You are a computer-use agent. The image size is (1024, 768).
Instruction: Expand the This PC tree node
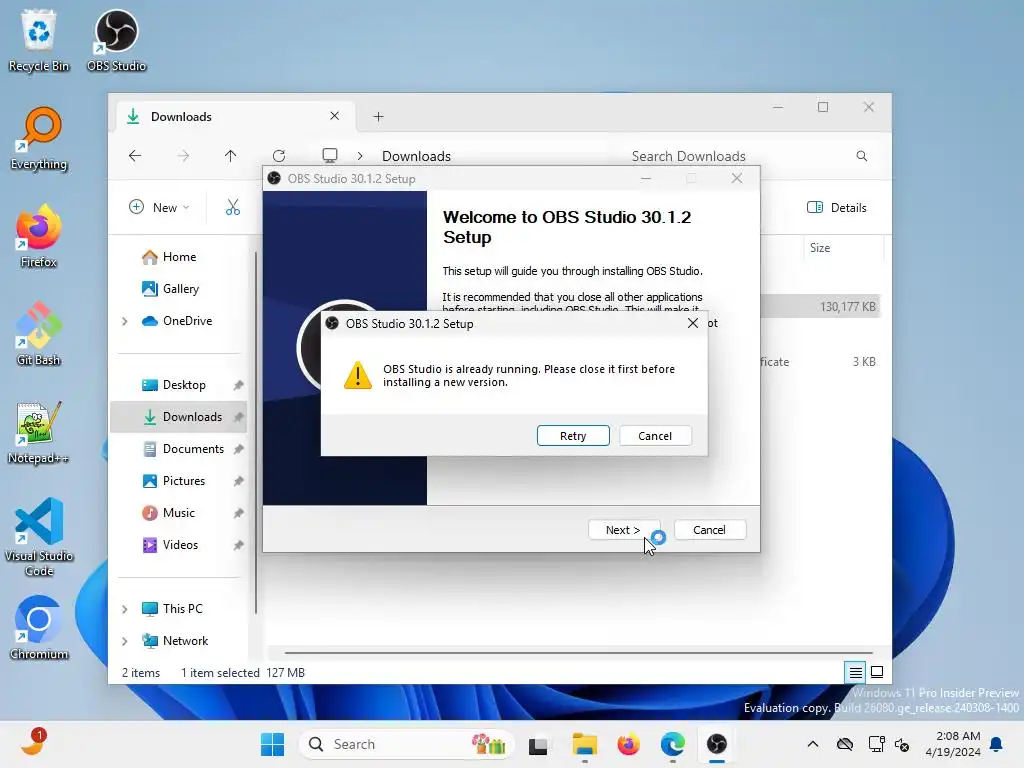click(125, 609)
